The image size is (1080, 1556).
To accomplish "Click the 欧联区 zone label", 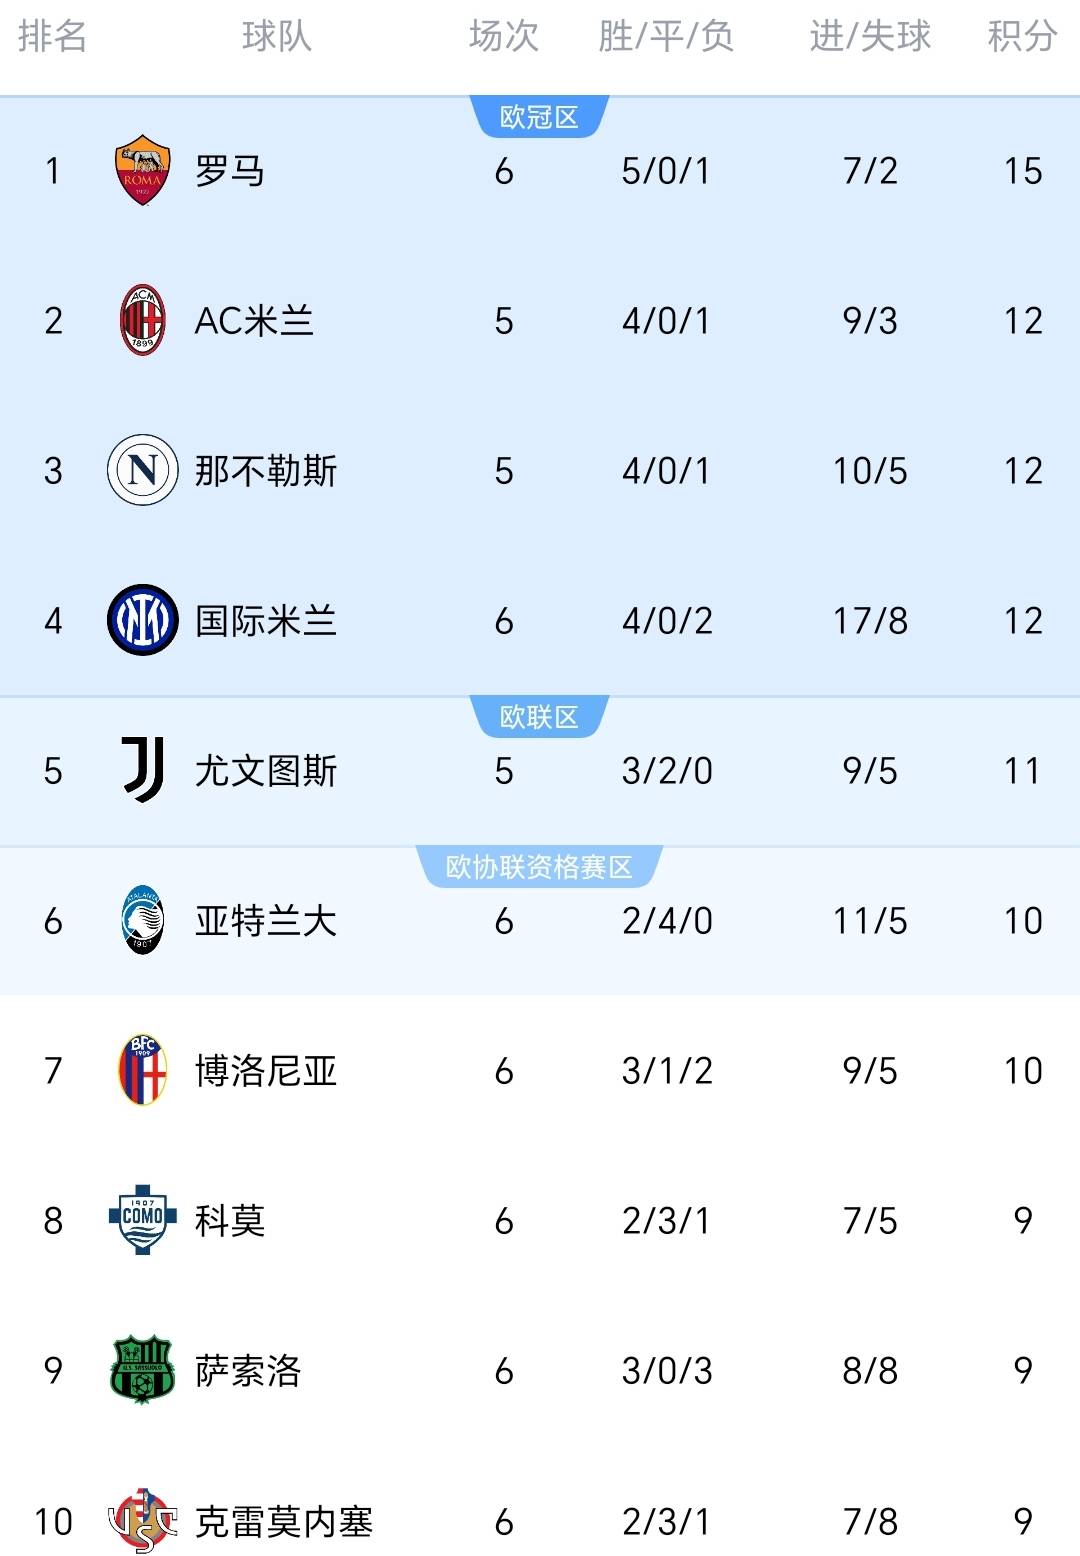I will pyautogui.click(x=539, y=717).
